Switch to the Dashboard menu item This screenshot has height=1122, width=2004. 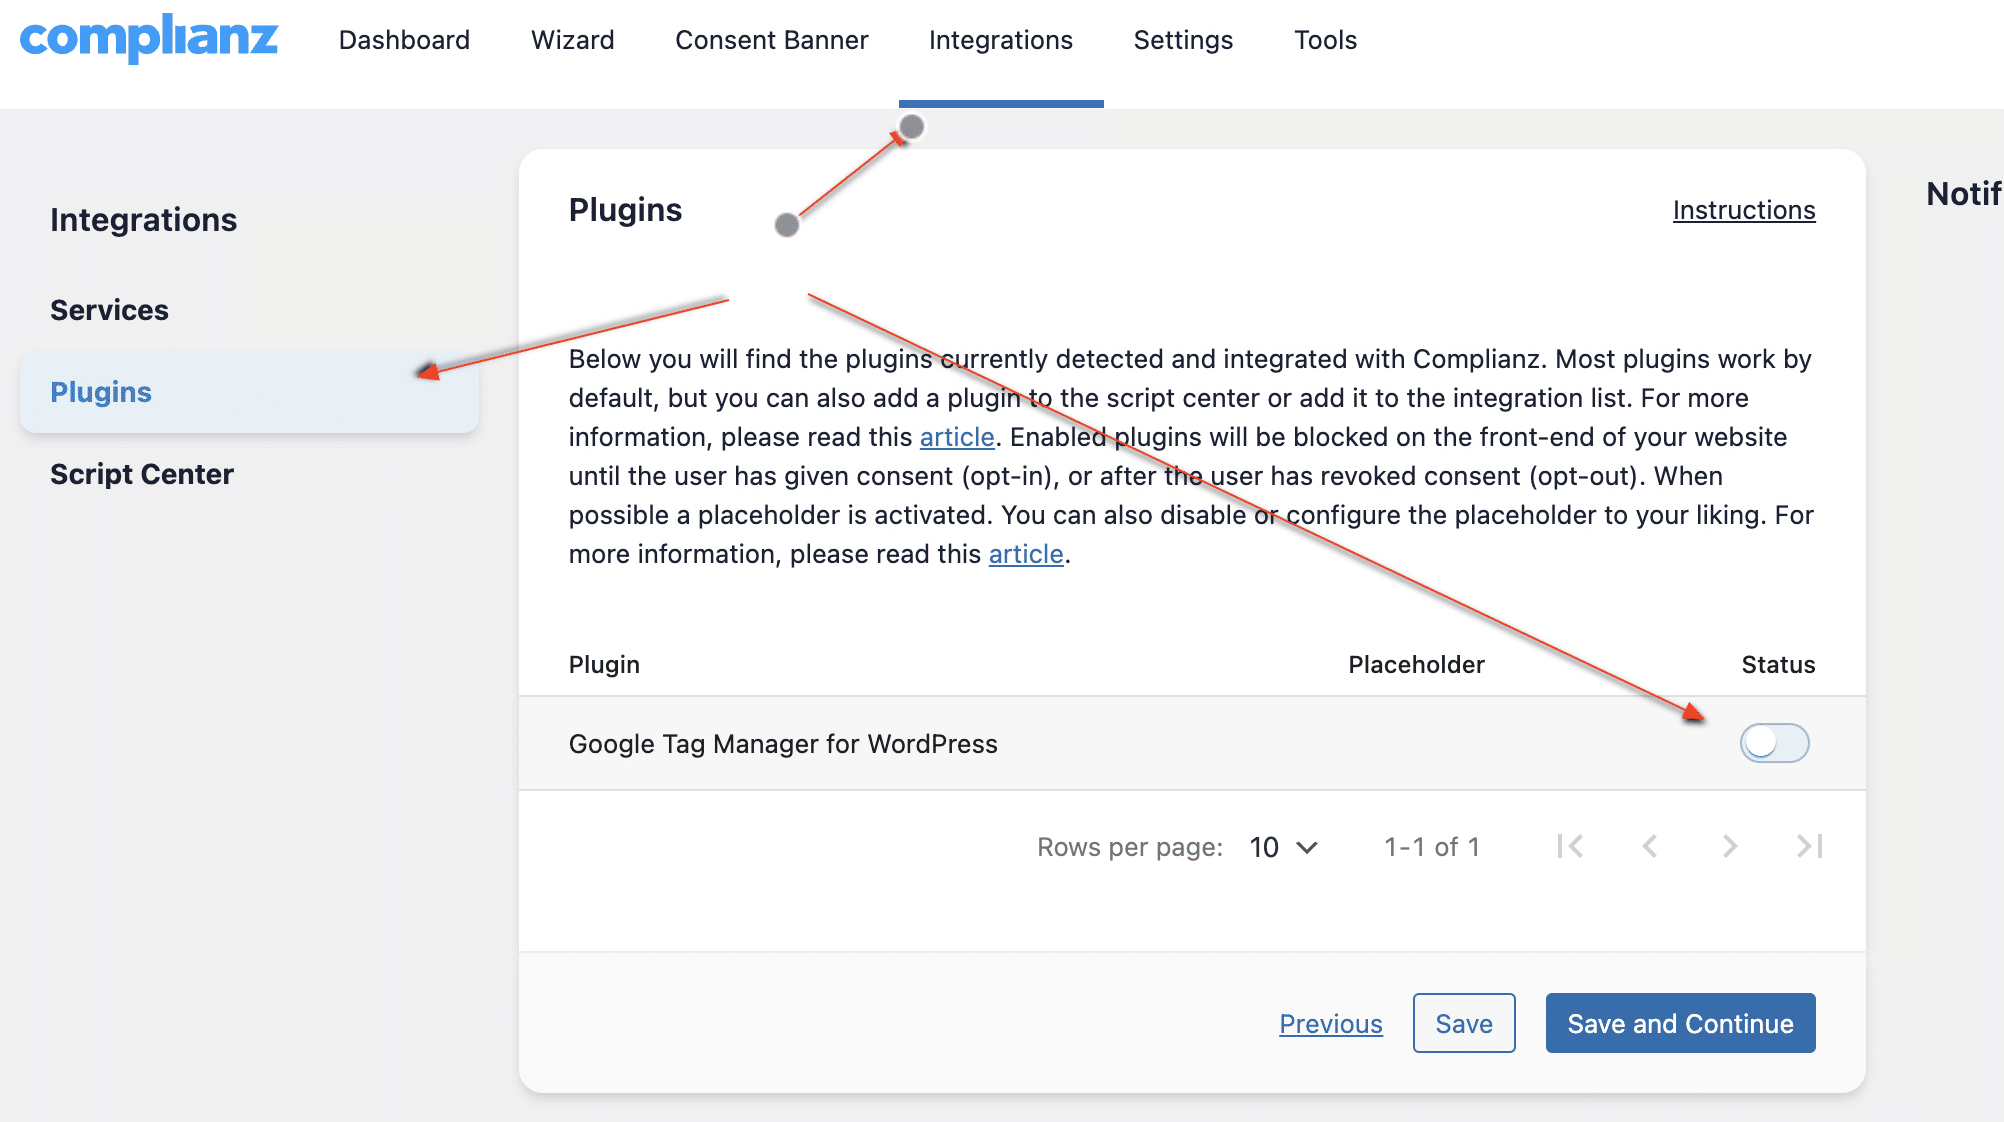(404, 40)
